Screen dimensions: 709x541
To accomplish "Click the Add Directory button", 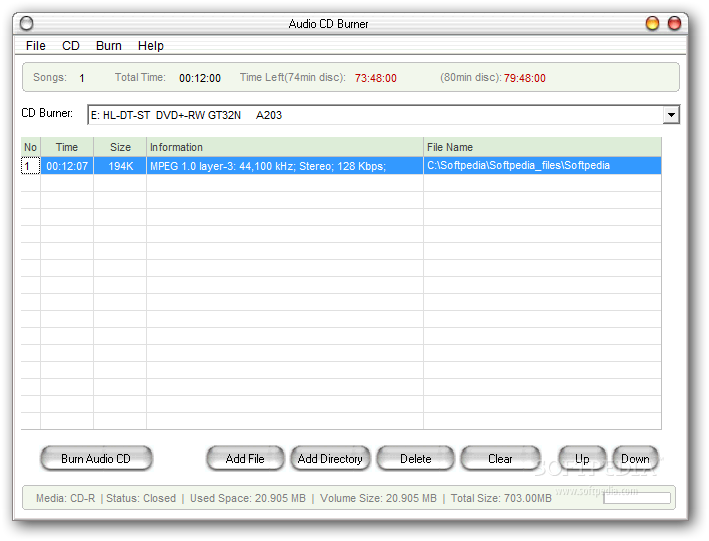I will [x=330, y=459].
